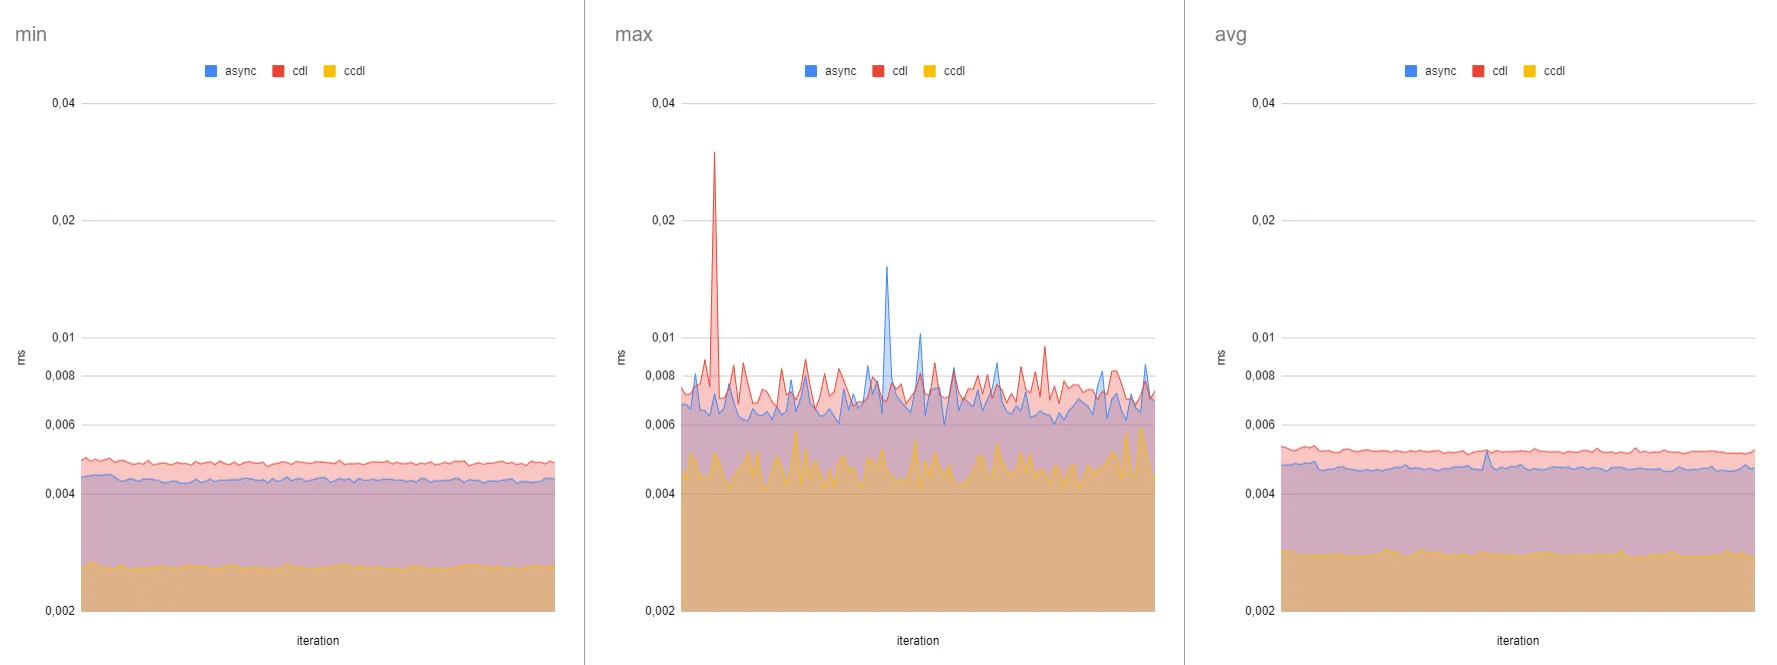Click the blue async swatch in max chart
The width and height of the screenshot is (1777, 665).
[811, 71]
